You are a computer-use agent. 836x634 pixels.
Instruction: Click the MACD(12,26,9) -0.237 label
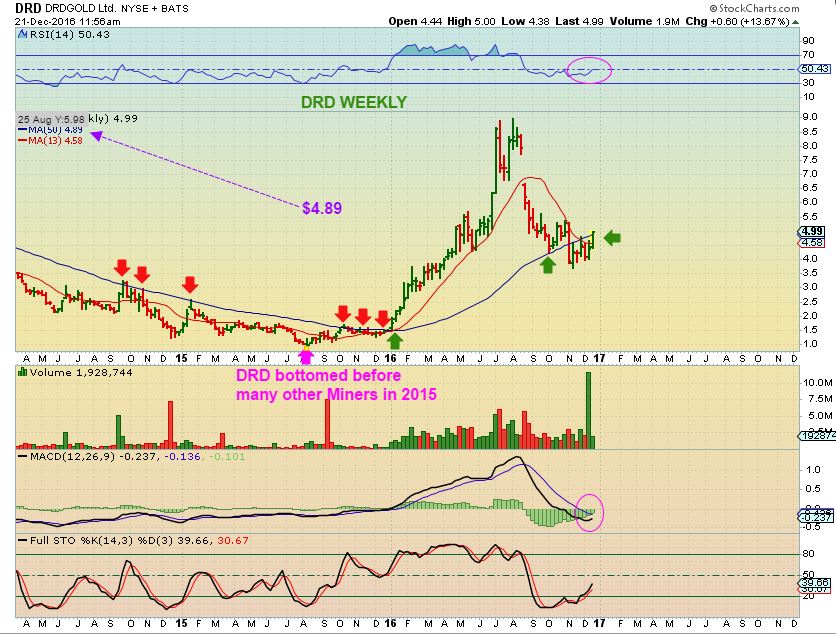tap(94, 456)
